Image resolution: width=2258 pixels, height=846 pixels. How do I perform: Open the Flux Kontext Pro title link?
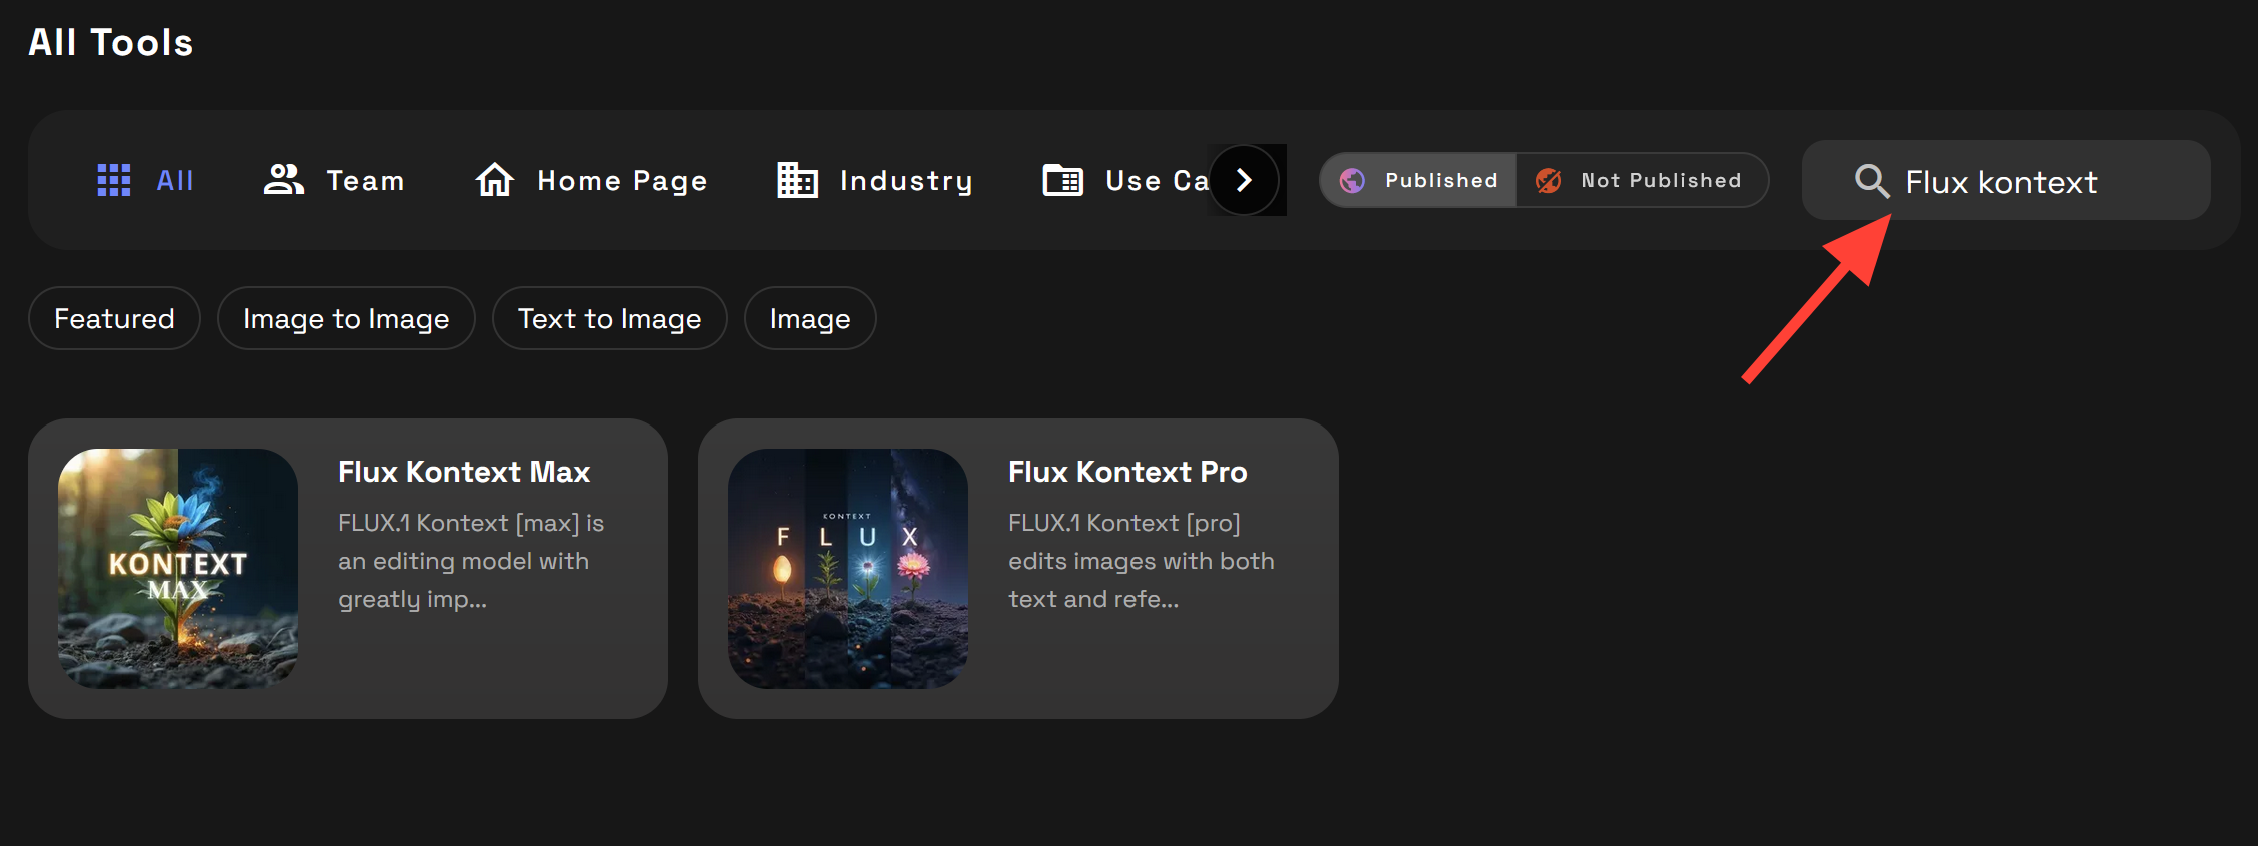(x=1127, y=472)
